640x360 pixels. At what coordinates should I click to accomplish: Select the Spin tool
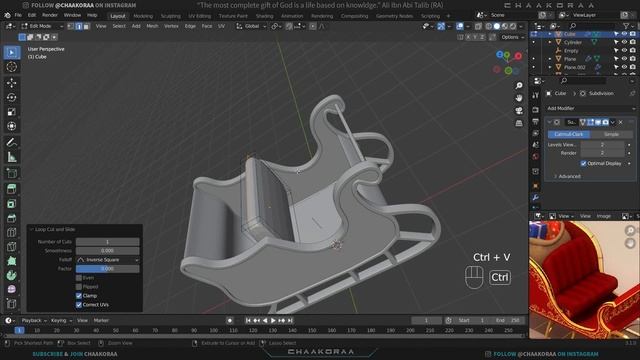11,275
